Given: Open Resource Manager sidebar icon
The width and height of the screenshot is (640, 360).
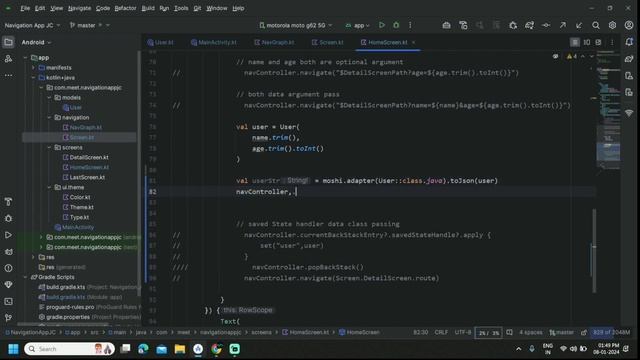Looking at the screenshot, I should click(8, 59).
